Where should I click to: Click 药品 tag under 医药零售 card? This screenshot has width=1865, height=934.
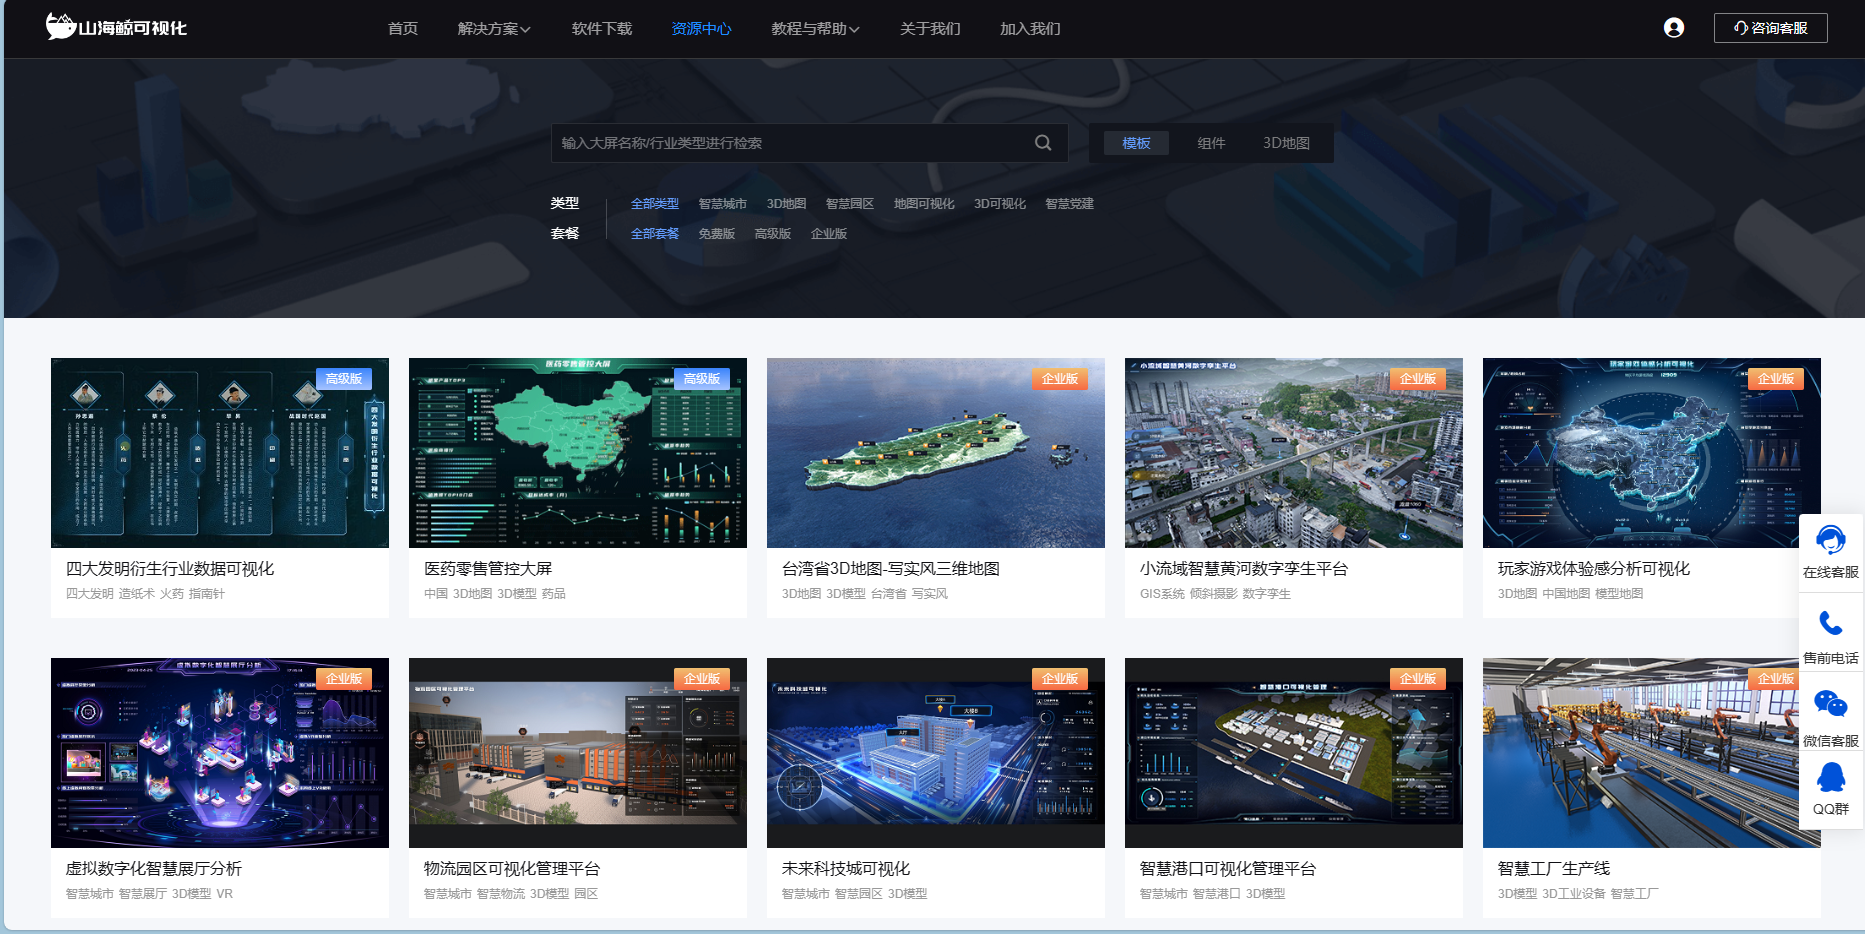(x=554, y=594)
